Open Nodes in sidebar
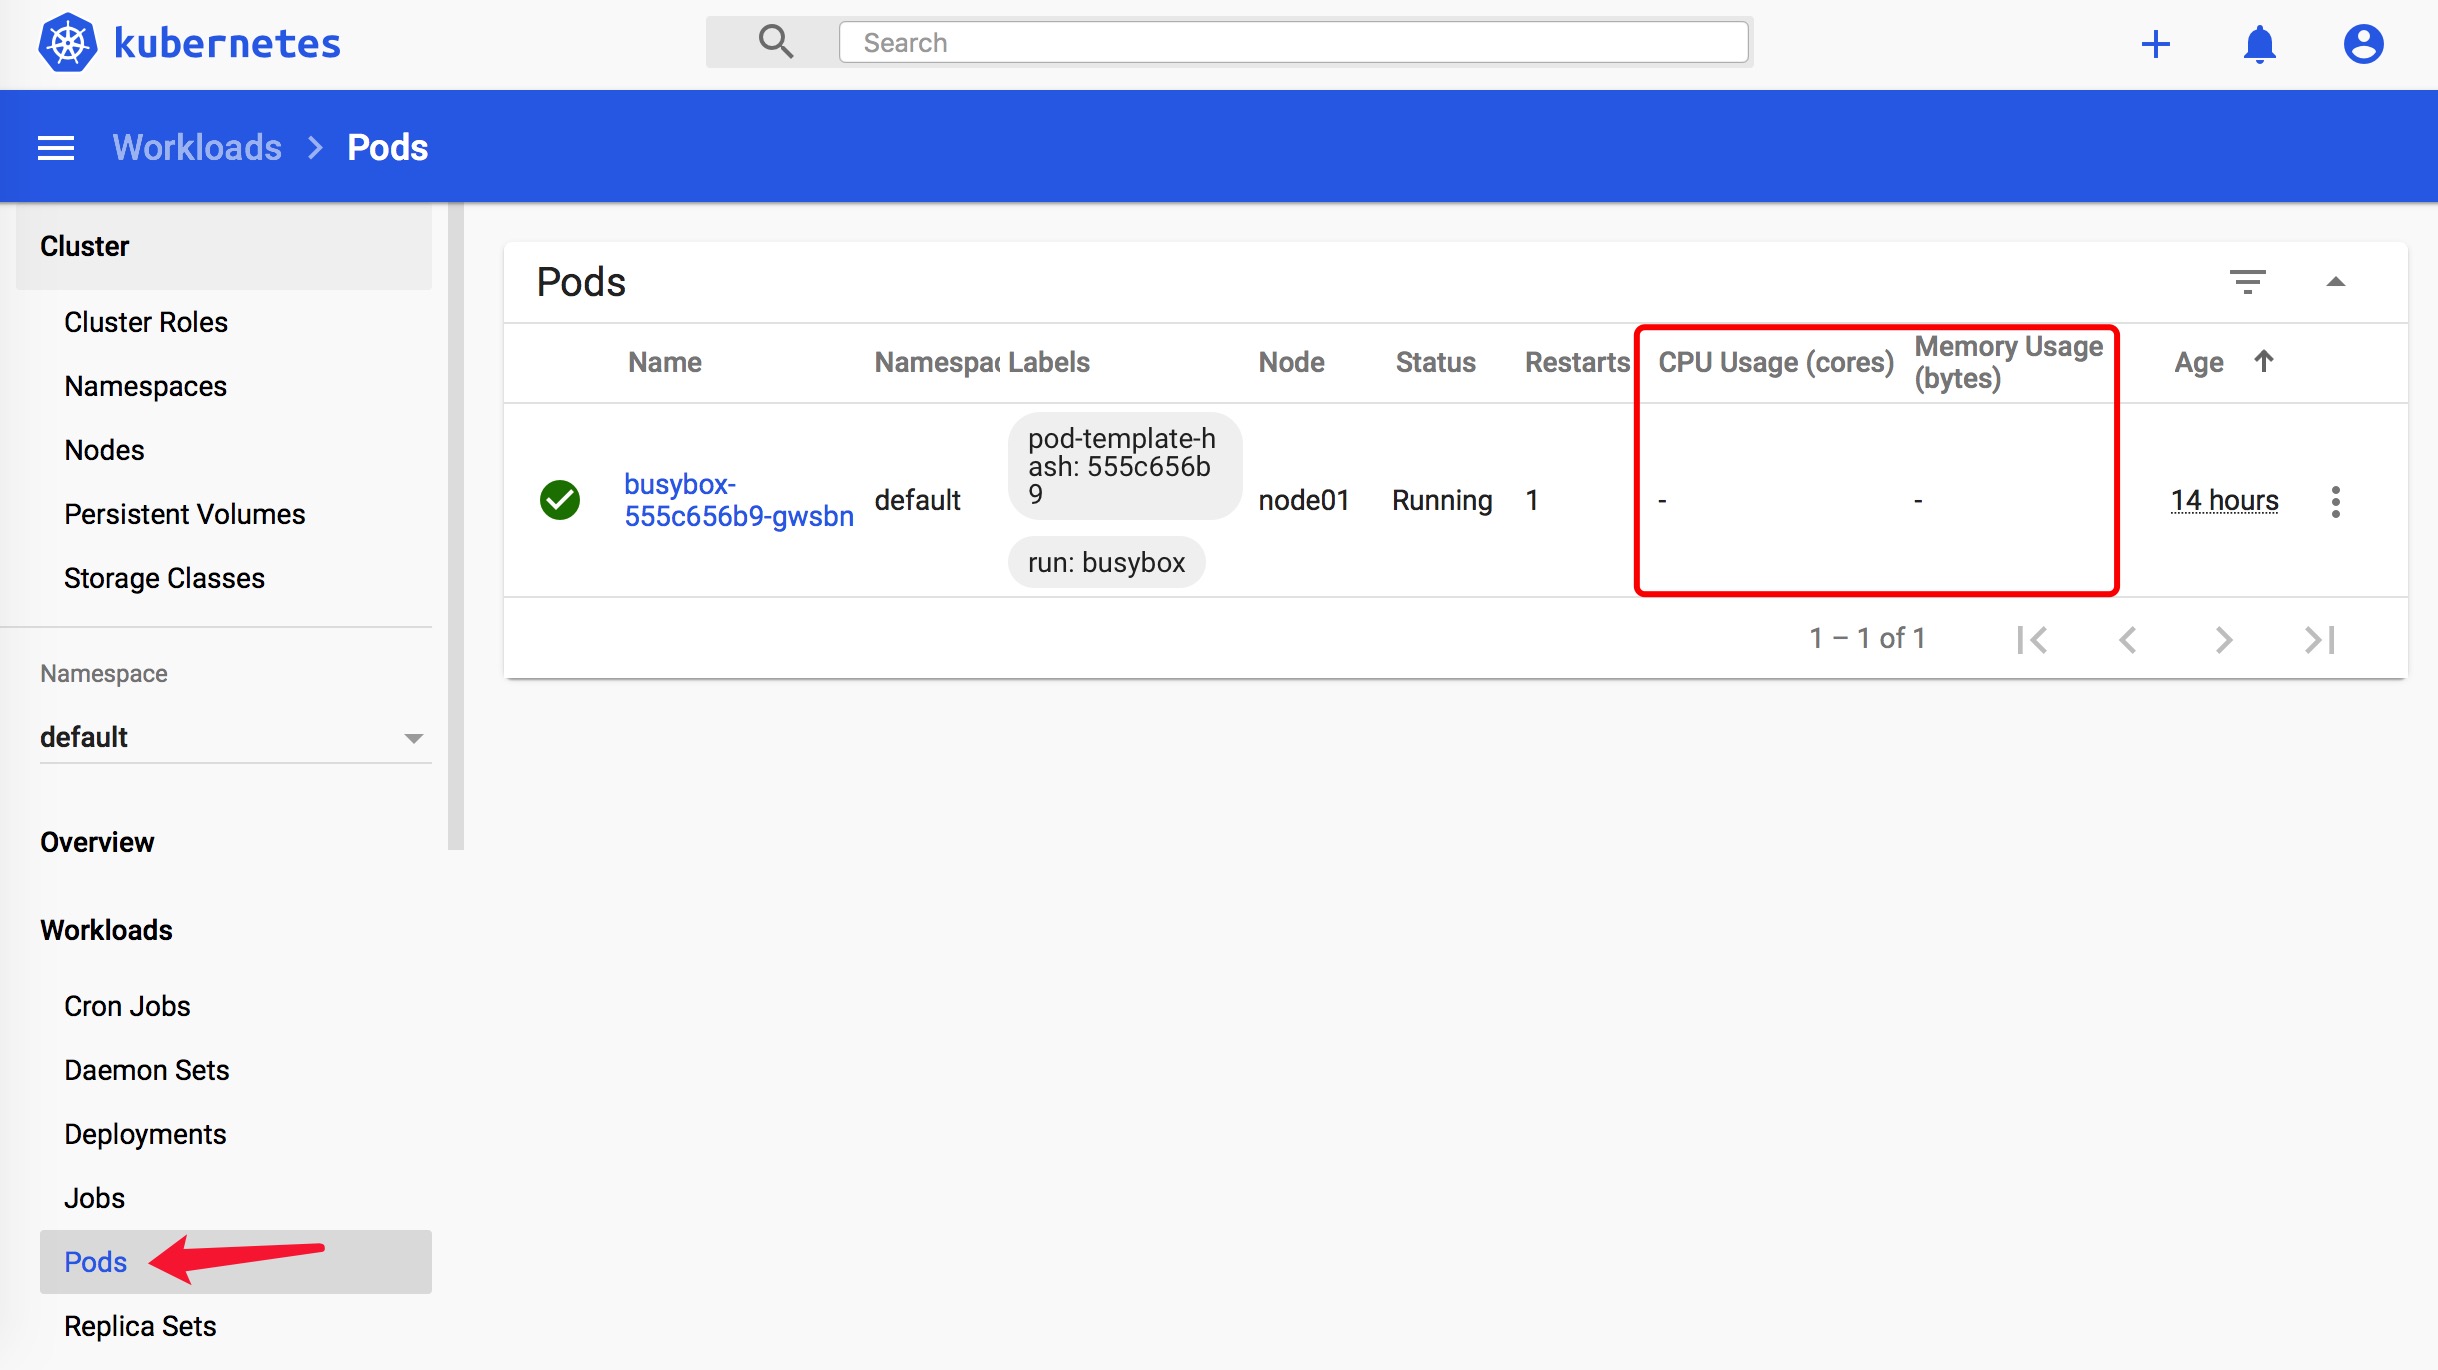The height and width of the screenshot is (1370, 2438). 104,450
